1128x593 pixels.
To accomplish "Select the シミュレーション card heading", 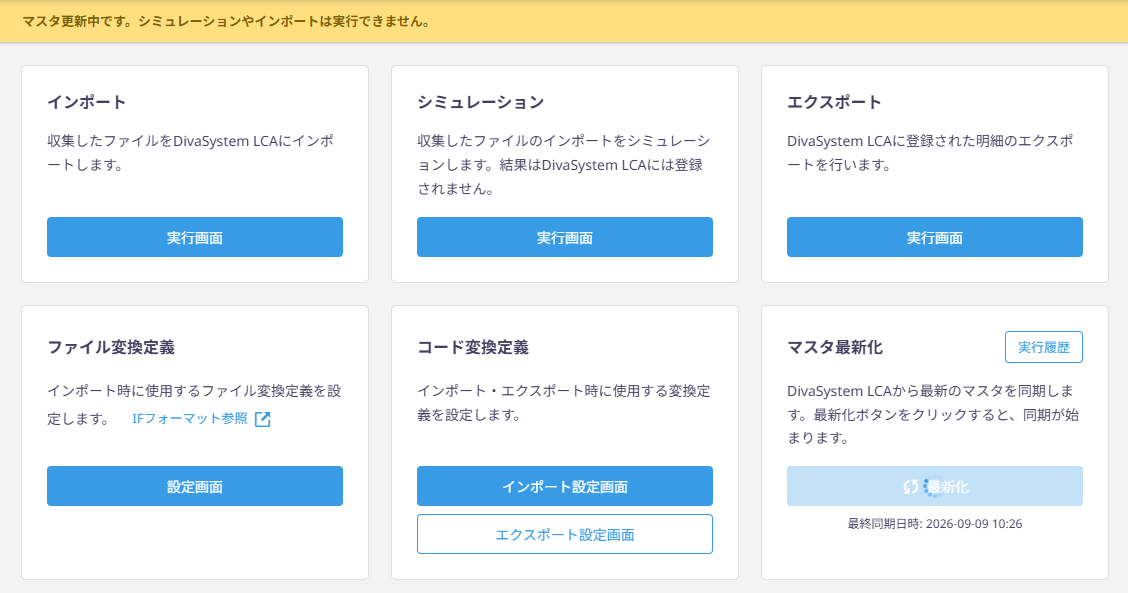I will (x=481, y=102).
